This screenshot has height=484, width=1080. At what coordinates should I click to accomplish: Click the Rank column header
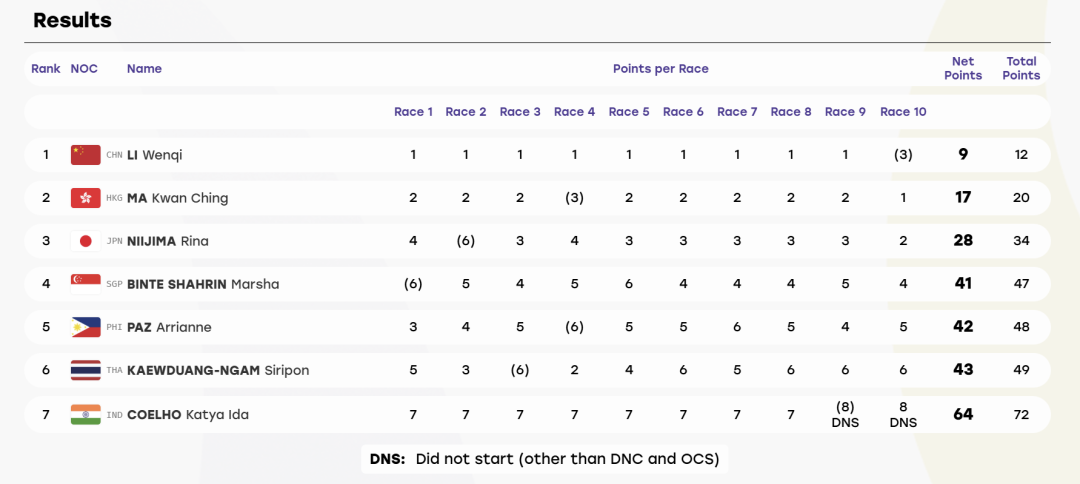pos(46,69)
